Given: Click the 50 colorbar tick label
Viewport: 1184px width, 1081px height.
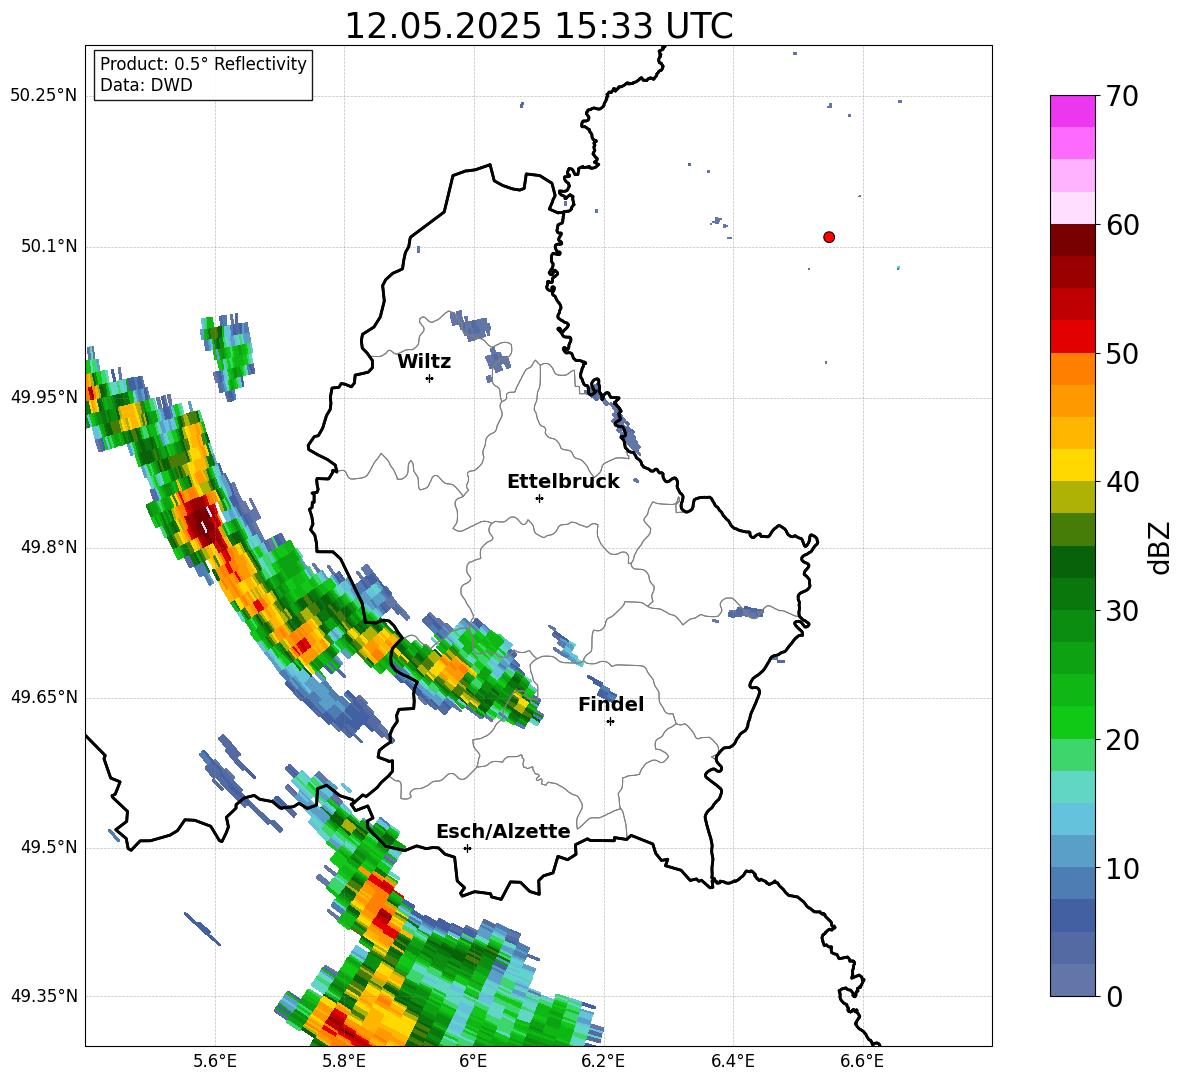Looking at the screenshot, I should tap(1122, 353).
